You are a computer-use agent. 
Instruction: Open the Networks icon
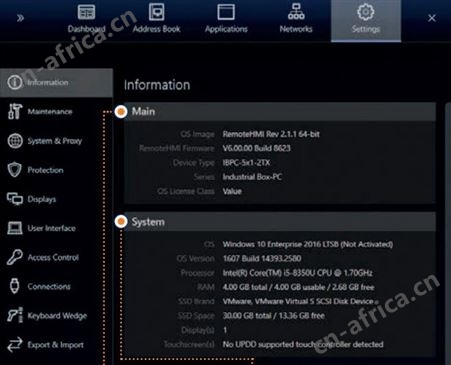pos(296,11)
